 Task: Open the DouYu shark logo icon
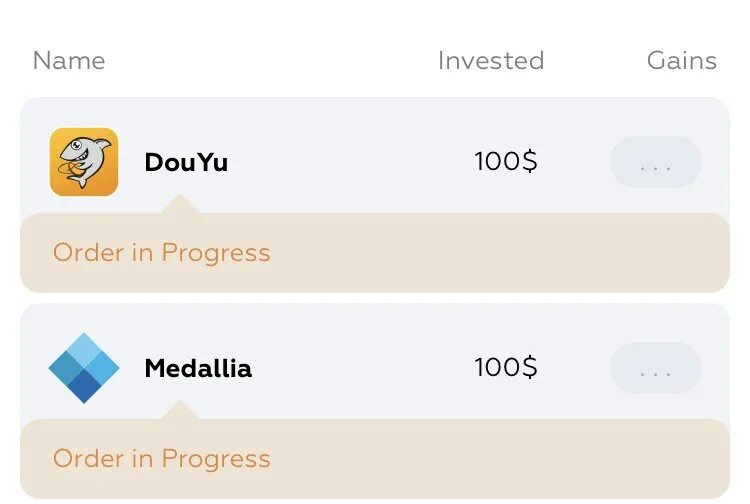(84, 162)
